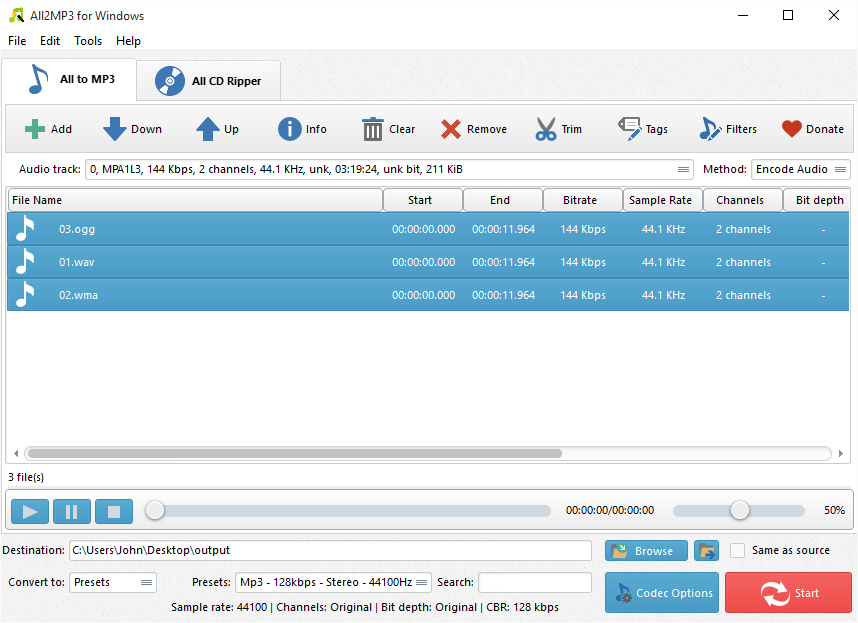Switch to the All CD Ripper tab
The height and width of the screenshot is (623, 858).
tap(208, 81)
